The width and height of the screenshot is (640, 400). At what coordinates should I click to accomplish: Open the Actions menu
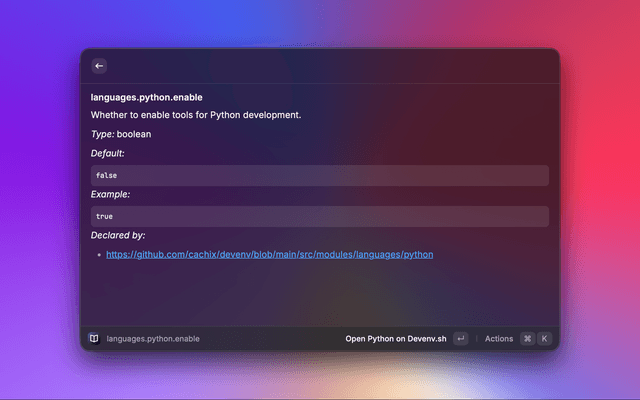click(x=498, y=339)
